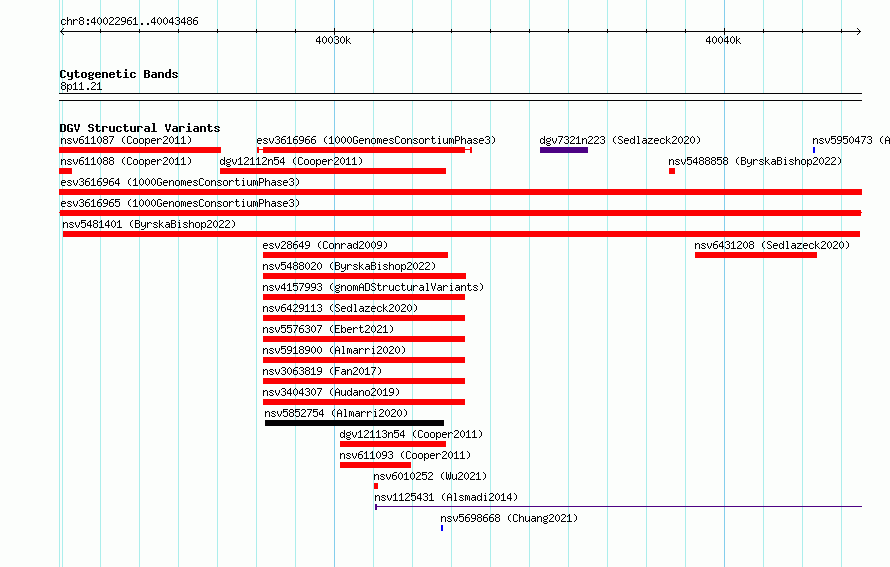Open esv3616964 (1000GenomesConsortiumPhase3) label
This screenshot has height=567, width=890.
point(180,182)
